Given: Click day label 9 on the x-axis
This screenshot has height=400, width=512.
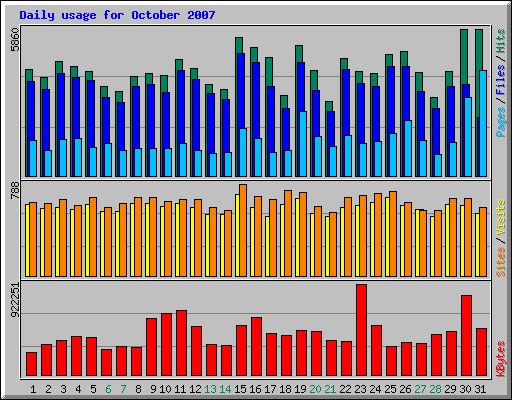Looking at the screenshot, I should click(x=153, y=389).
